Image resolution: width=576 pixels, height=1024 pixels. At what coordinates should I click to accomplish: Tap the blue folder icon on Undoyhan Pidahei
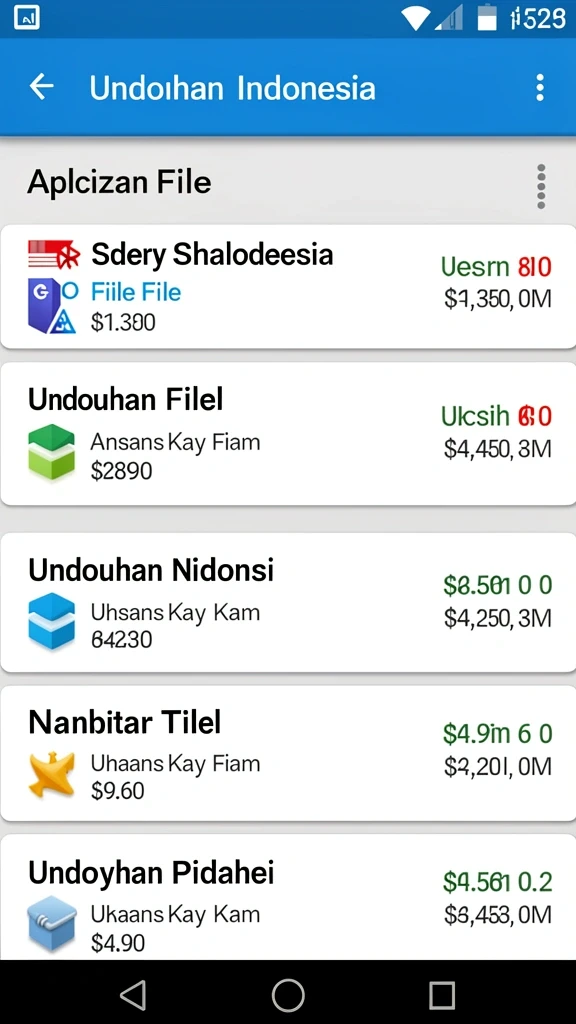click(52, 923)
